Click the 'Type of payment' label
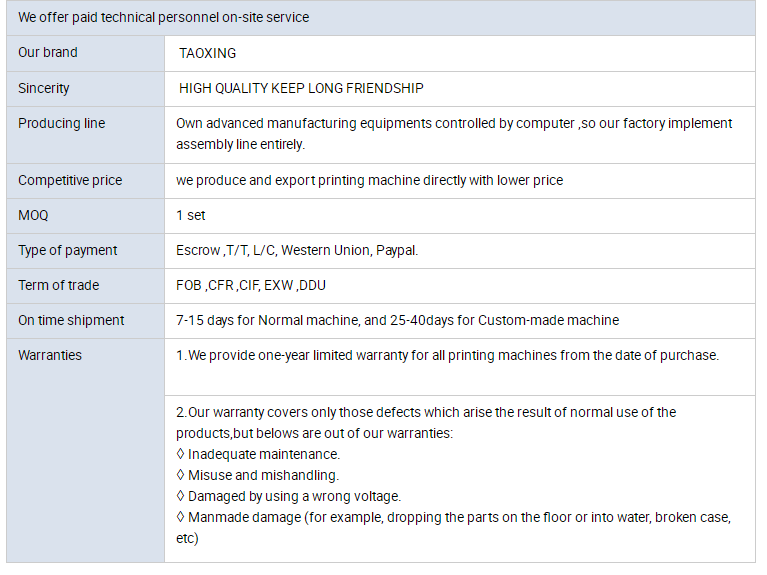Image resolution: width=767 pixels, height=575 pixels. [67, 250]
